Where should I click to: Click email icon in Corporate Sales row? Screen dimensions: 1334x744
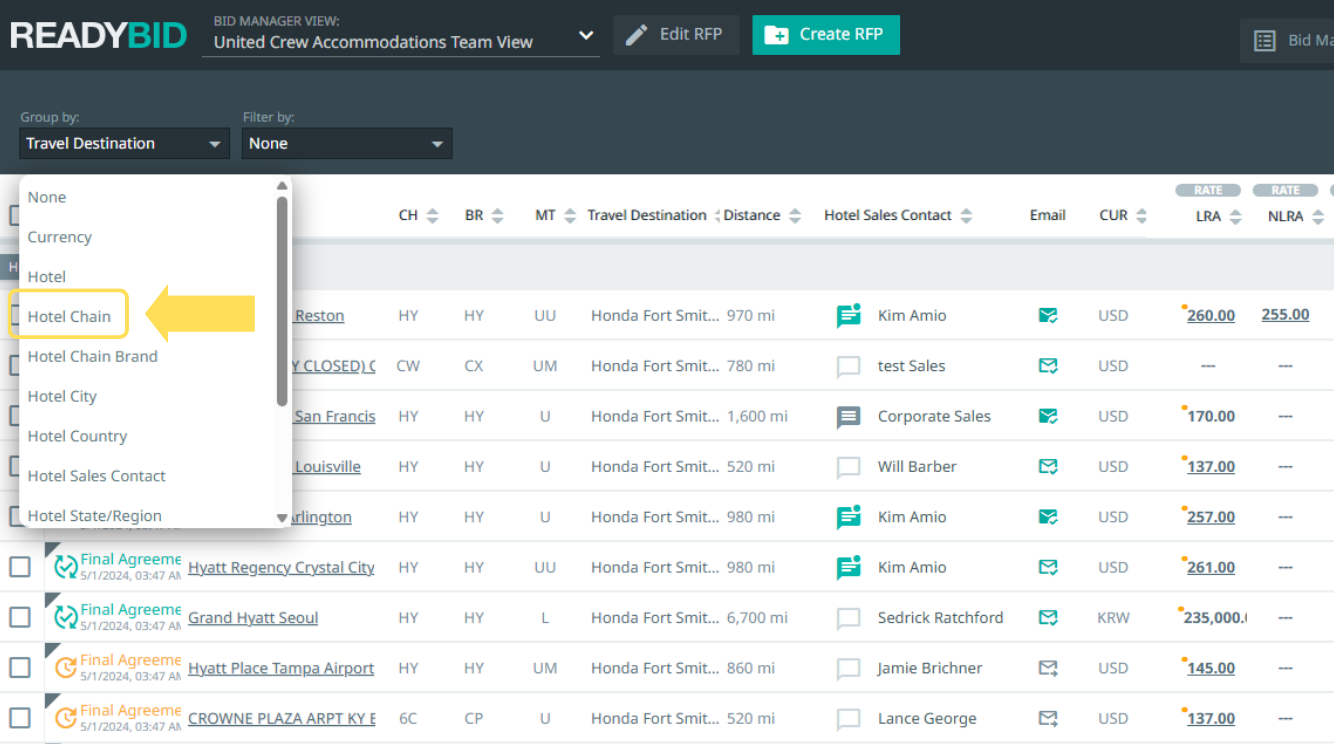coord(1048,416)
